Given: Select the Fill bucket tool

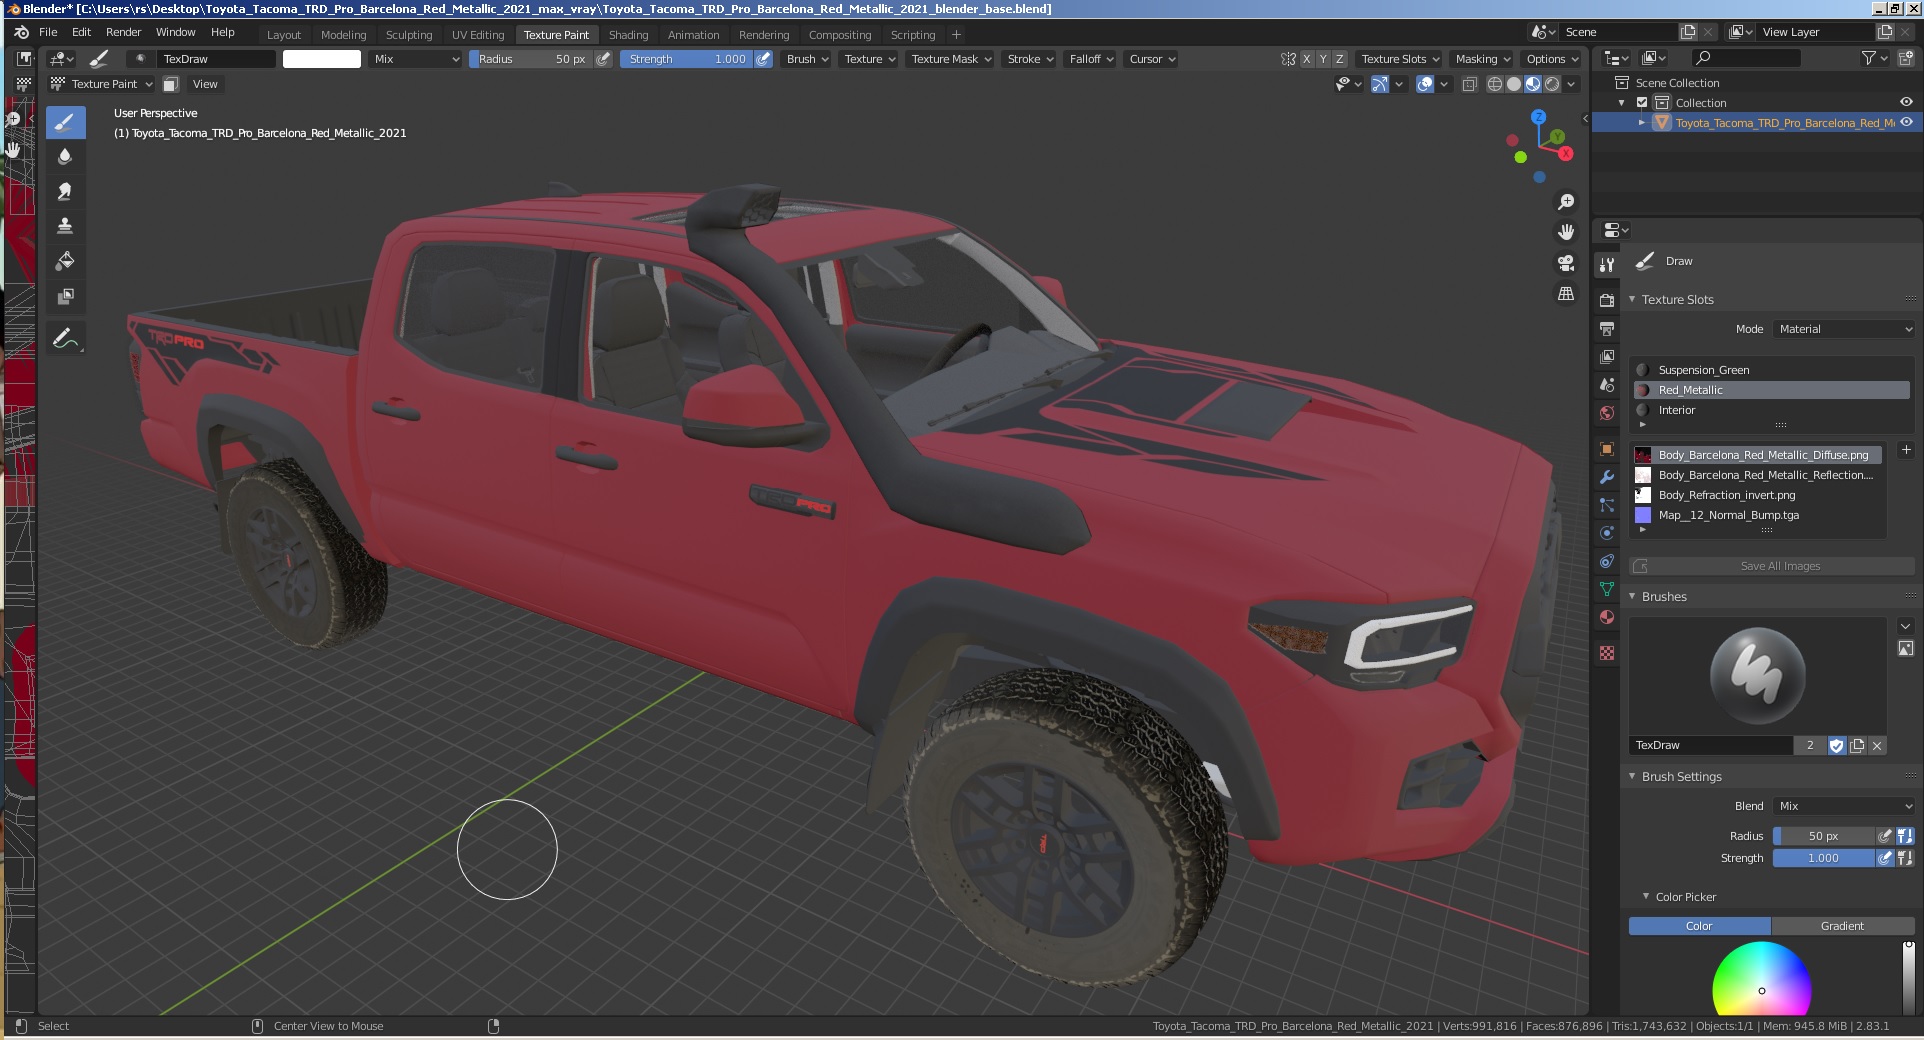Looking at the screenshot, I should point(65,261).
